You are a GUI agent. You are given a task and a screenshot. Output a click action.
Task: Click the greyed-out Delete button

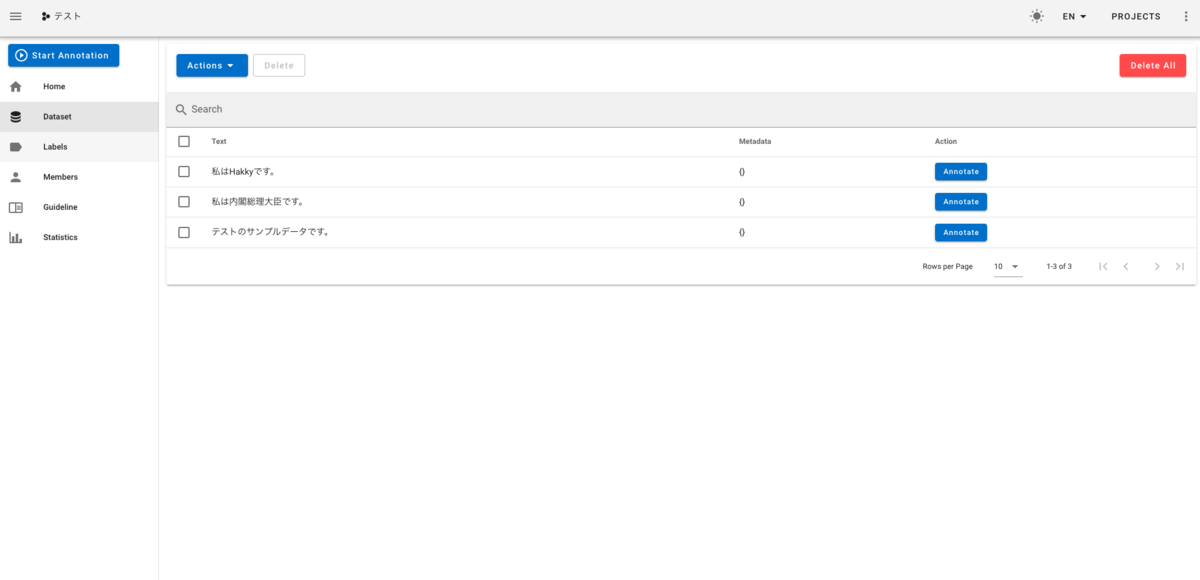pos(279,66)
